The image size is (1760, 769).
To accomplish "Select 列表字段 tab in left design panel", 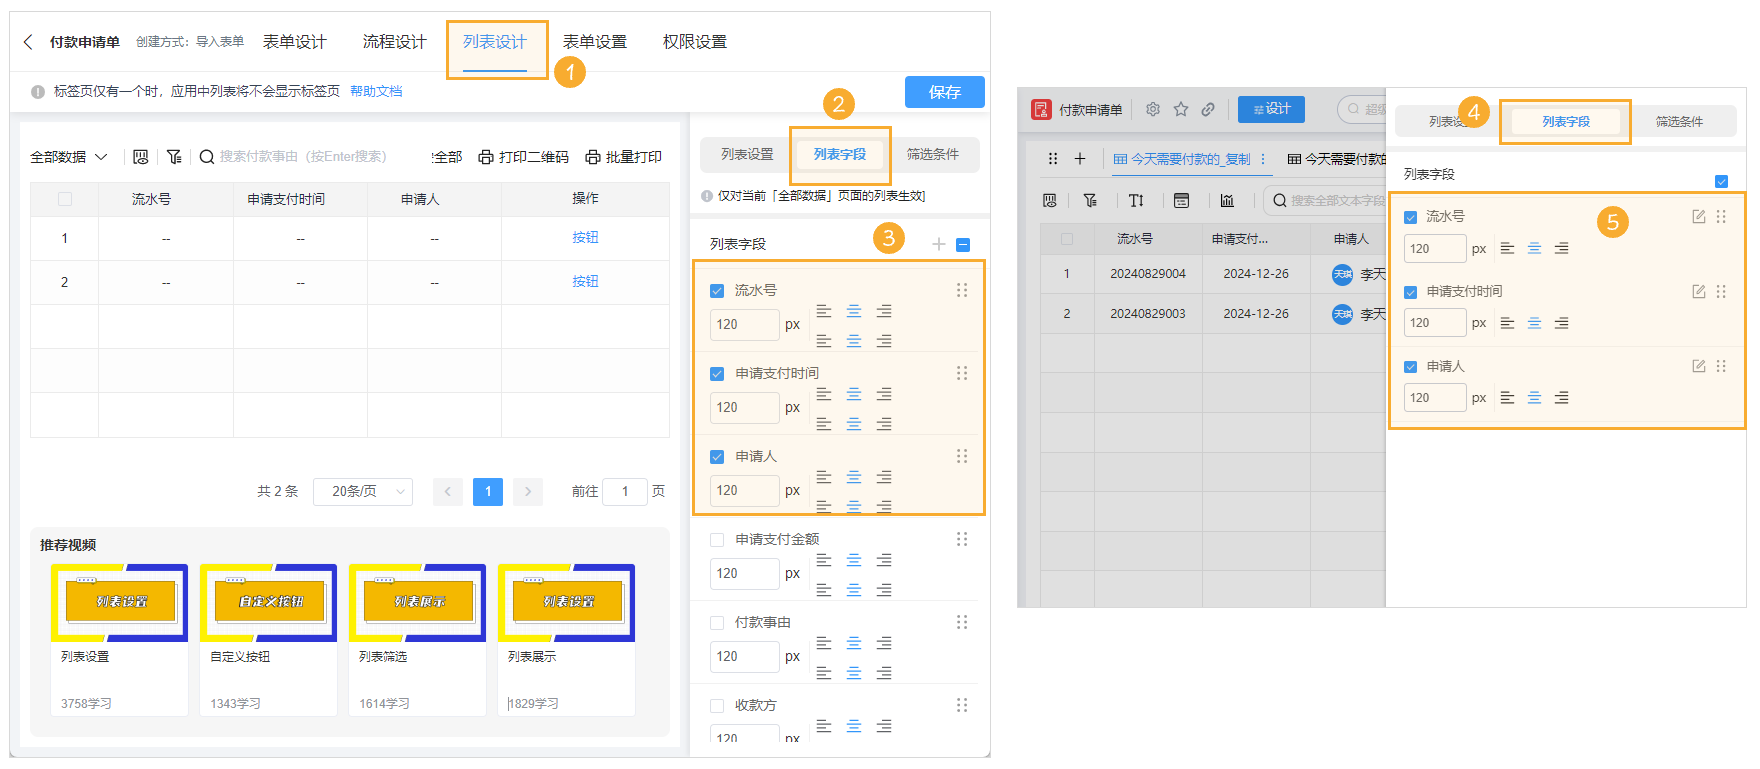I will point(840,154).
